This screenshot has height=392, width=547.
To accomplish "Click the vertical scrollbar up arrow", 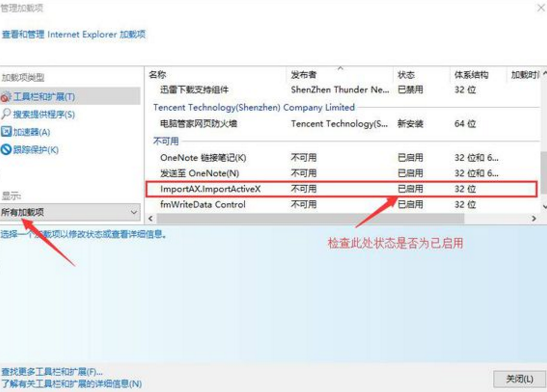I will (x=544, y=74).
